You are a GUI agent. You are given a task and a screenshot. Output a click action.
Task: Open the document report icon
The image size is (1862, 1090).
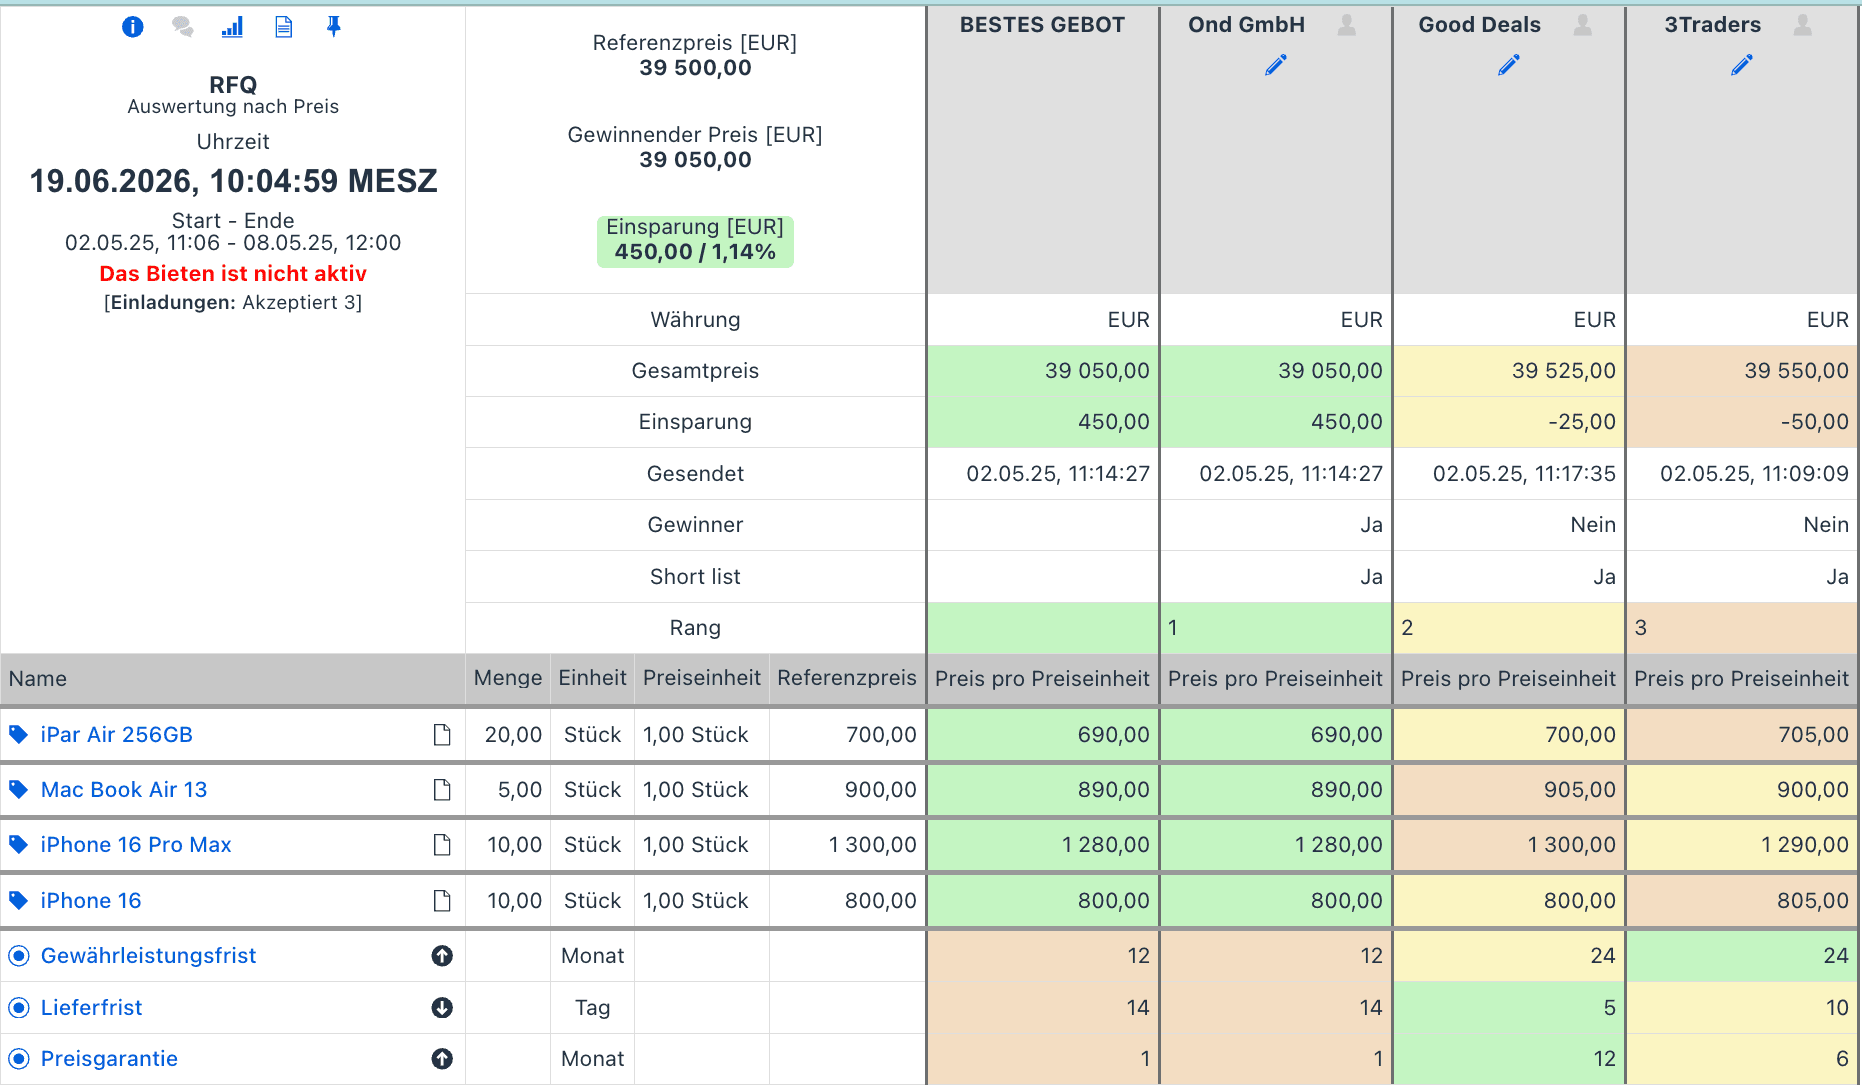(x=284, y=27)
